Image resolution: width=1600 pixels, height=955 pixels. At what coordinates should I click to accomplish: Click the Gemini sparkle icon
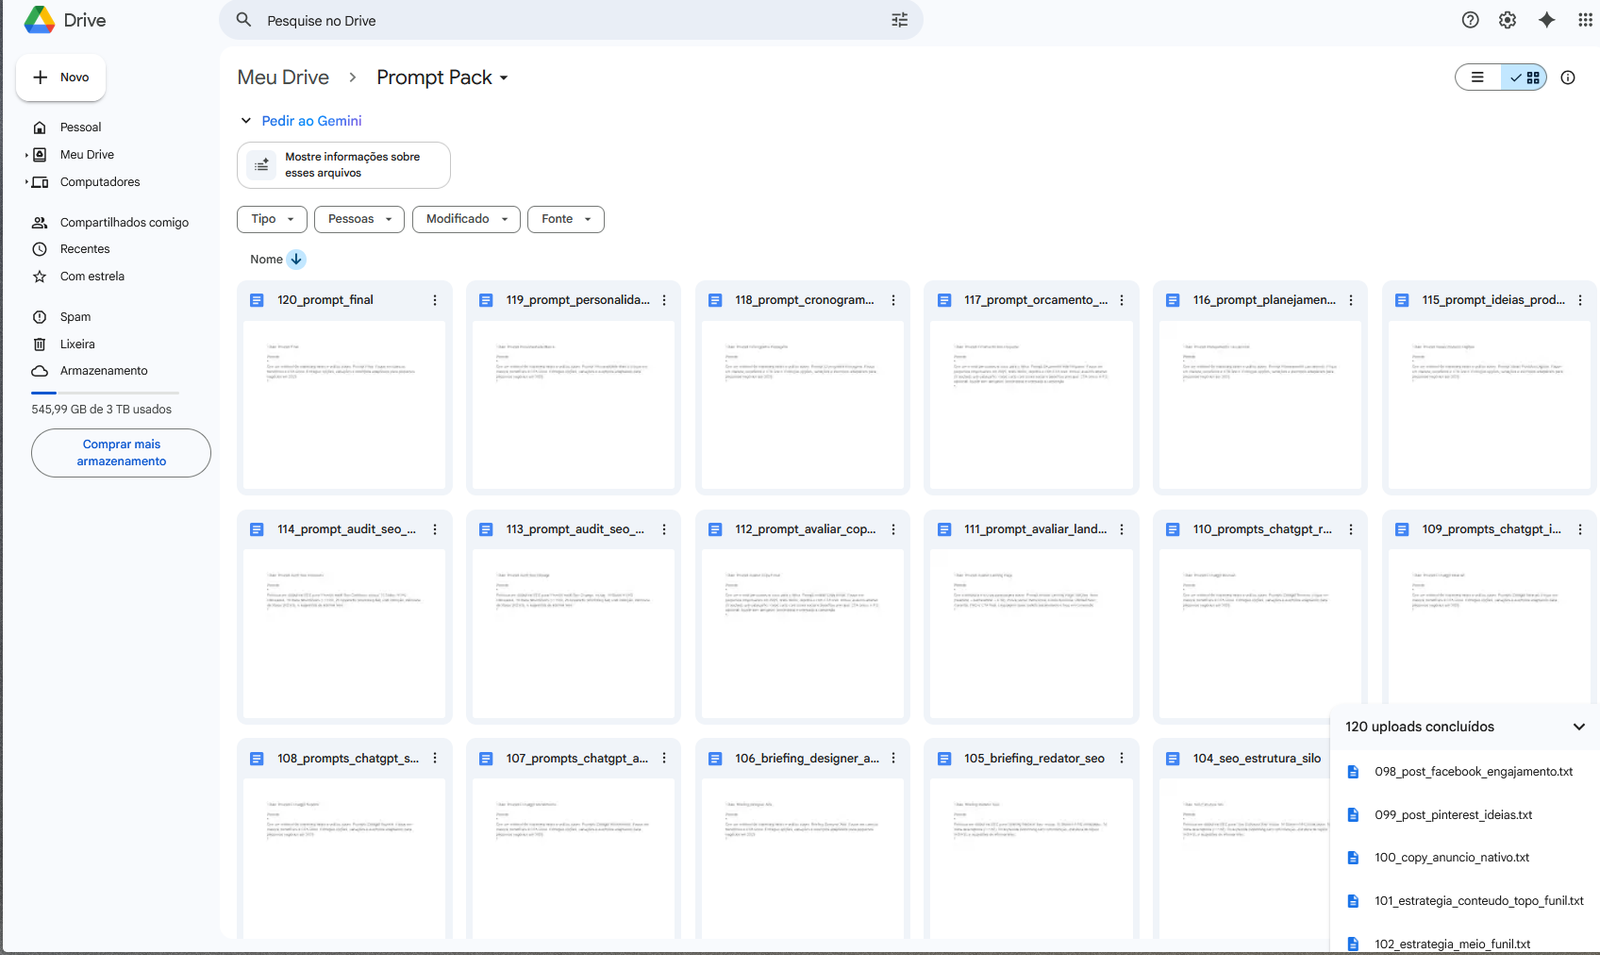point(1546,20)
